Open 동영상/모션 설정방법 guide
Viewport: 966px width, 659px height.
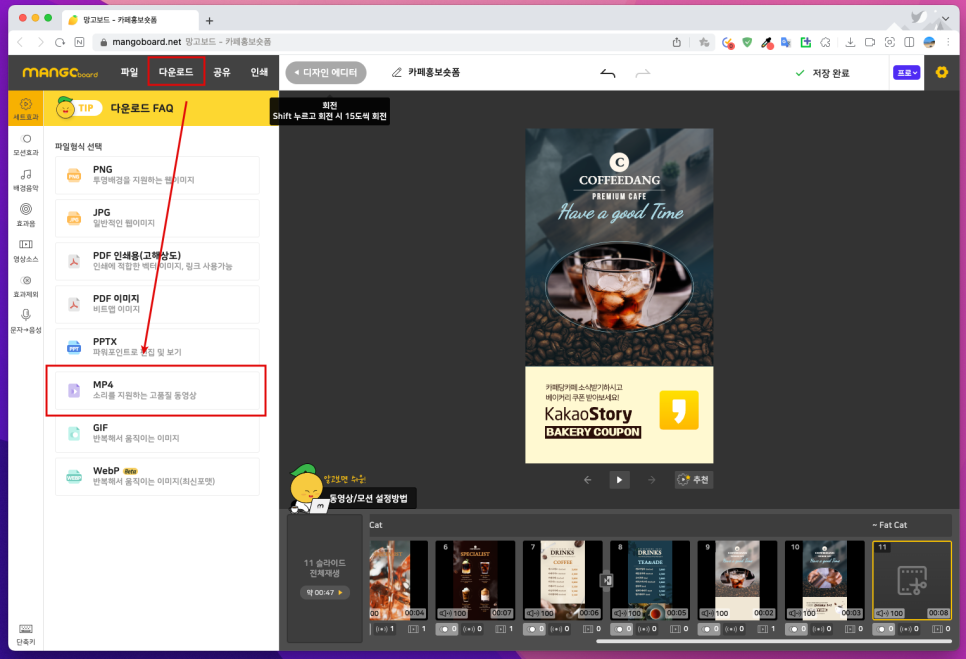tap(368, 498)
